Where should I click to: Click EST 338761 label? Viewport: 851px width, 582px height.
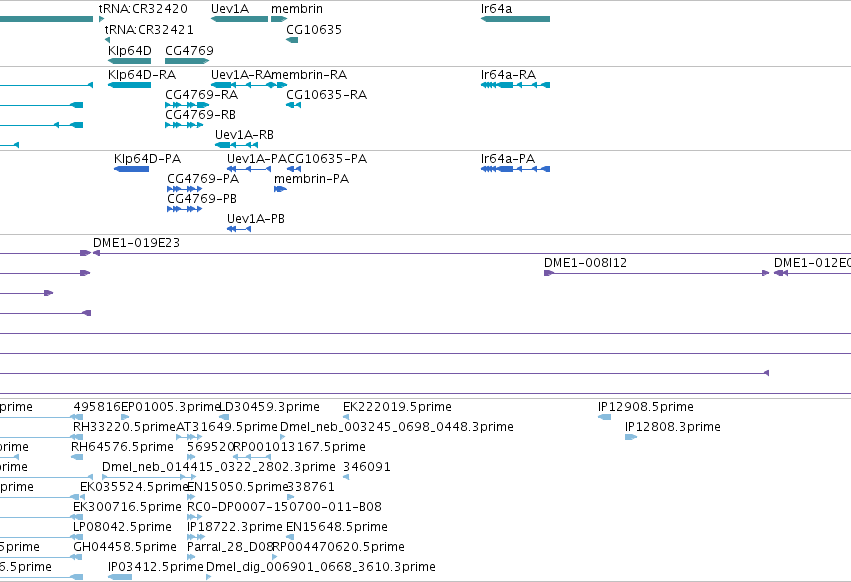coord(310,487)
